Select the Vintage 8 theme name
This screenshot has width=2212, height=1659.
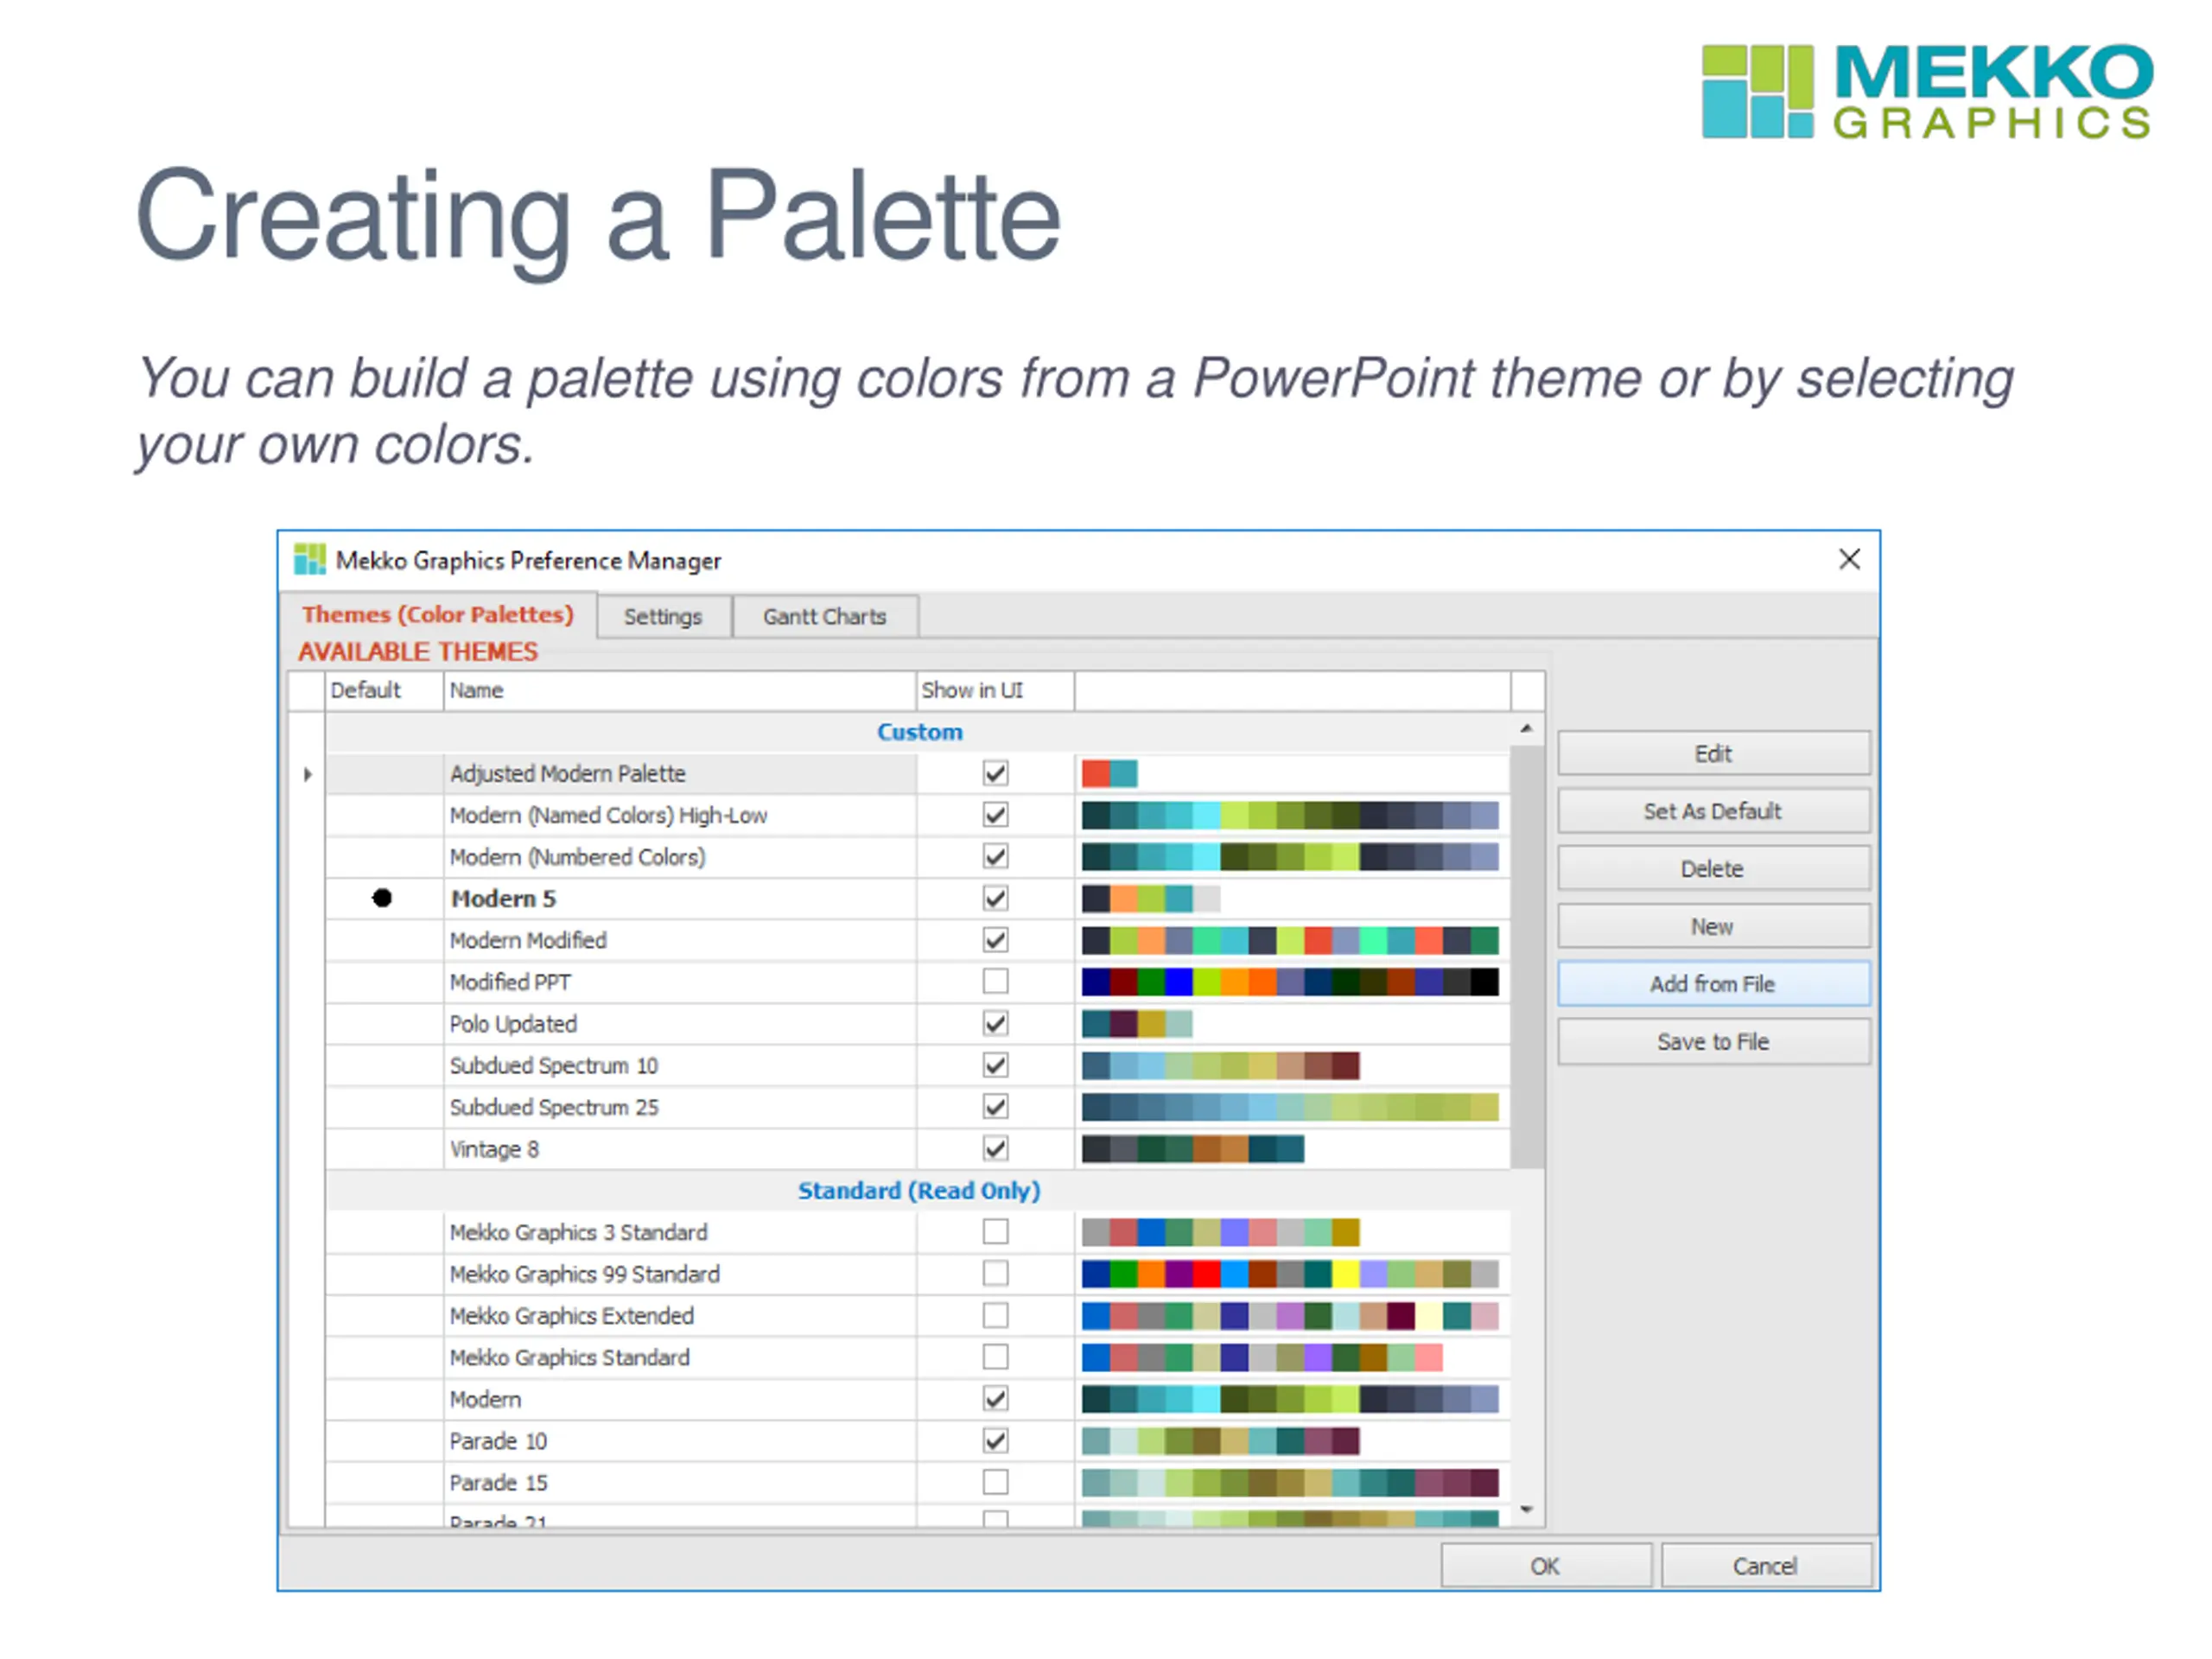pyautogui.click(x=494, y=1150)
